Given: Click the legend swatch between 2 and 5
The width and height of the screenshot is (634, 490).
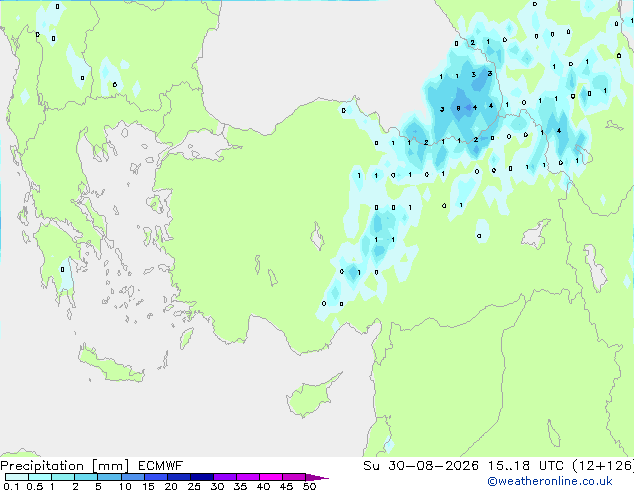Looking at the screenshot, I should (86, 477).
